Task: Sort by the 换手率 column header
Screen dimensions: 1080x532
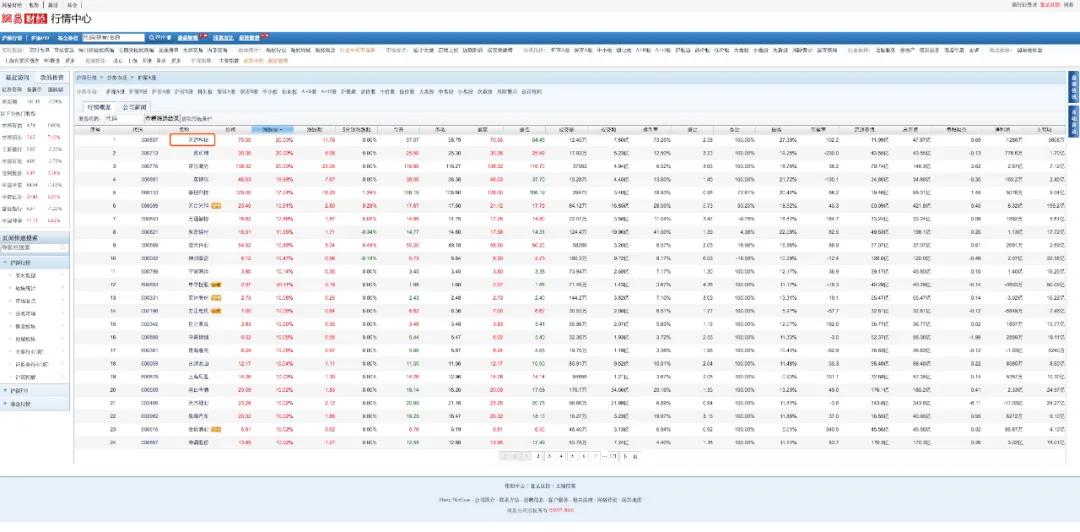Action: click(650, 129)
